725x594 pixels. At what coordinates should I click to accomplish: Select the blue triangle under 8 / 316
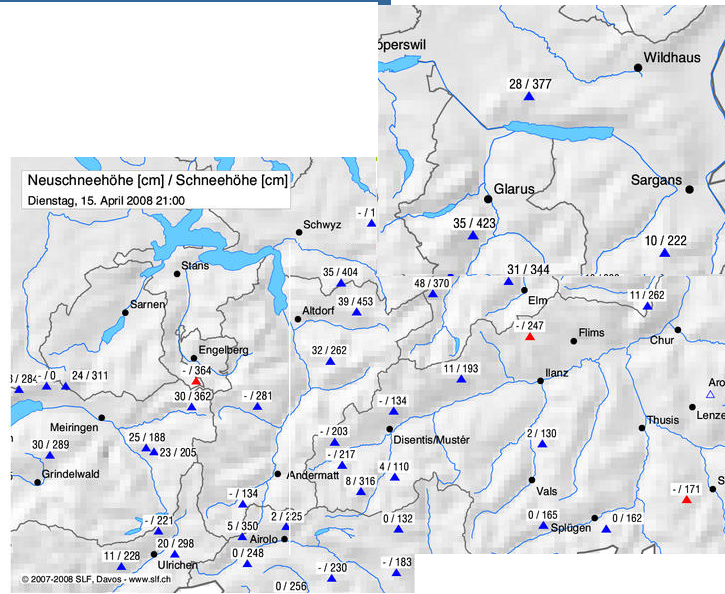click(361, 491)
